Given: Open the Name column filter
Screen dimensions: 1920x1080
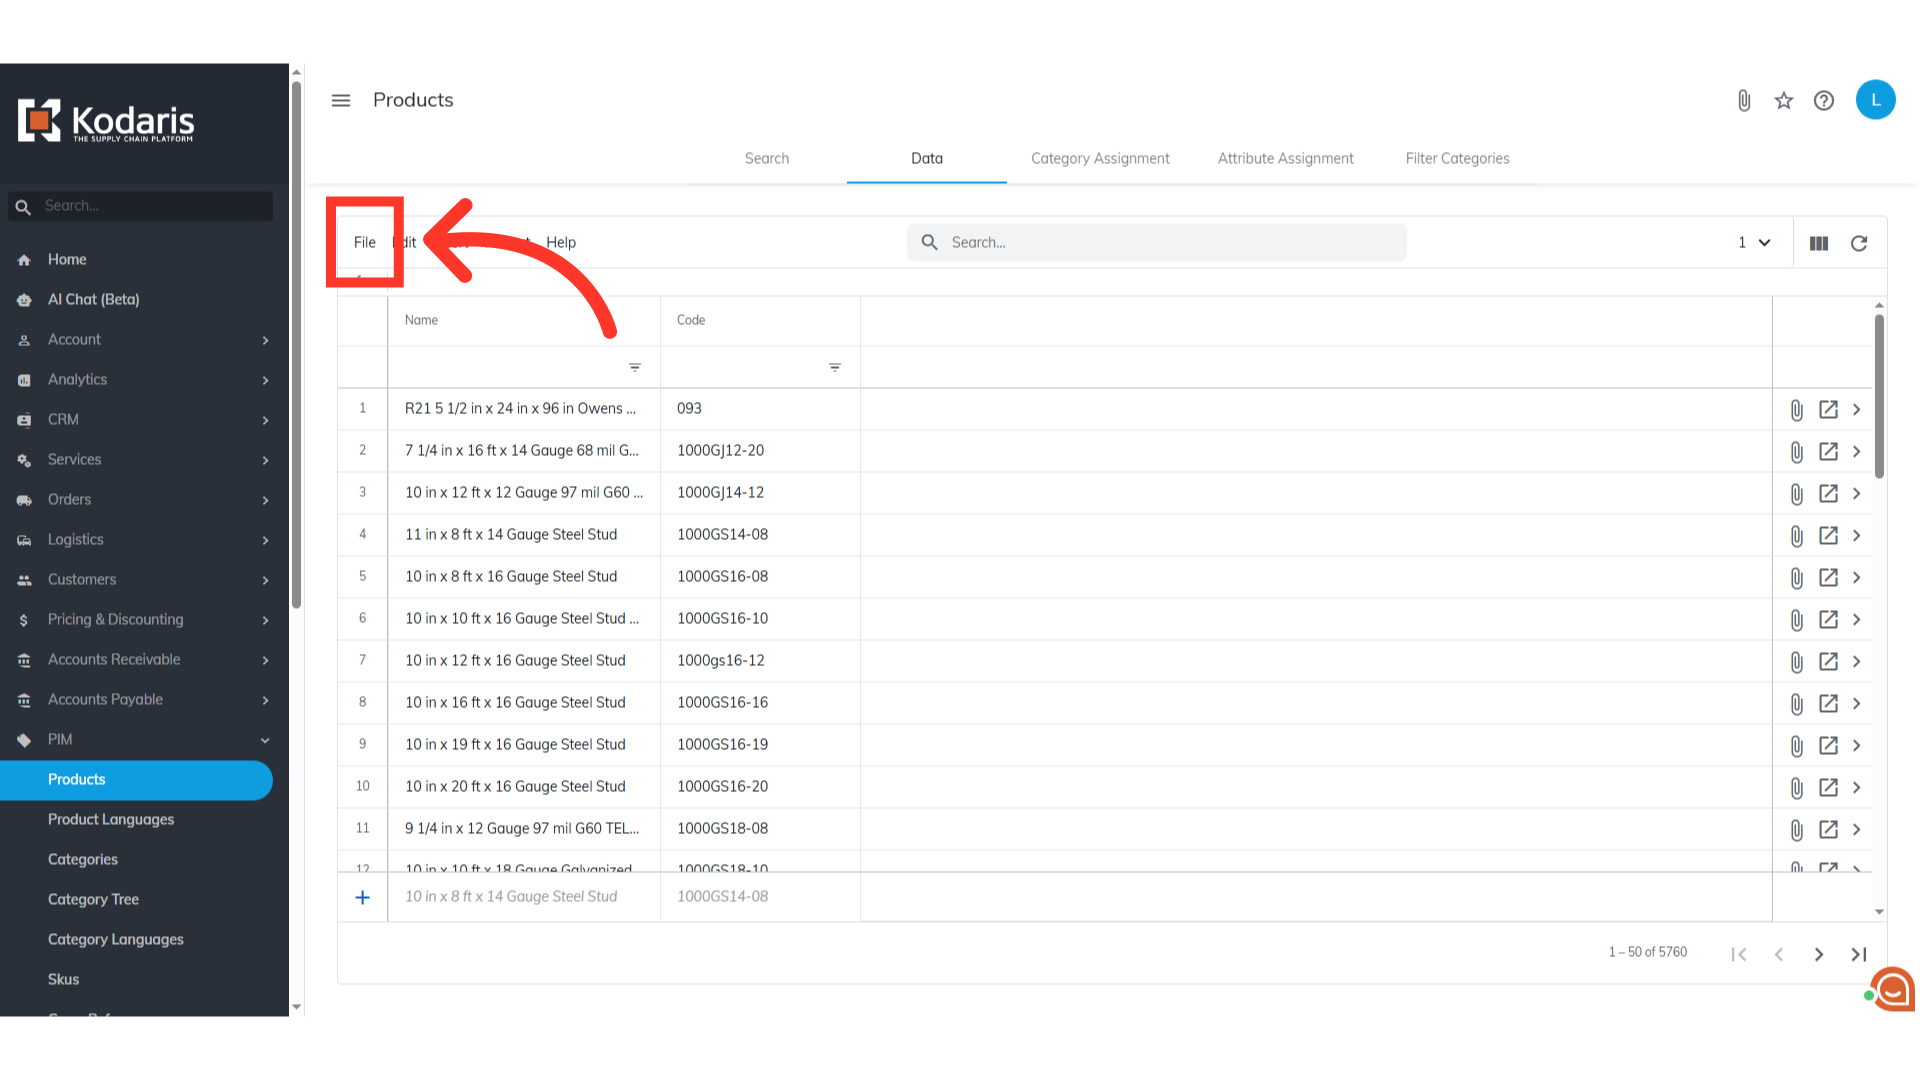Looking at the screenshot, I should [x=634, y=367].
